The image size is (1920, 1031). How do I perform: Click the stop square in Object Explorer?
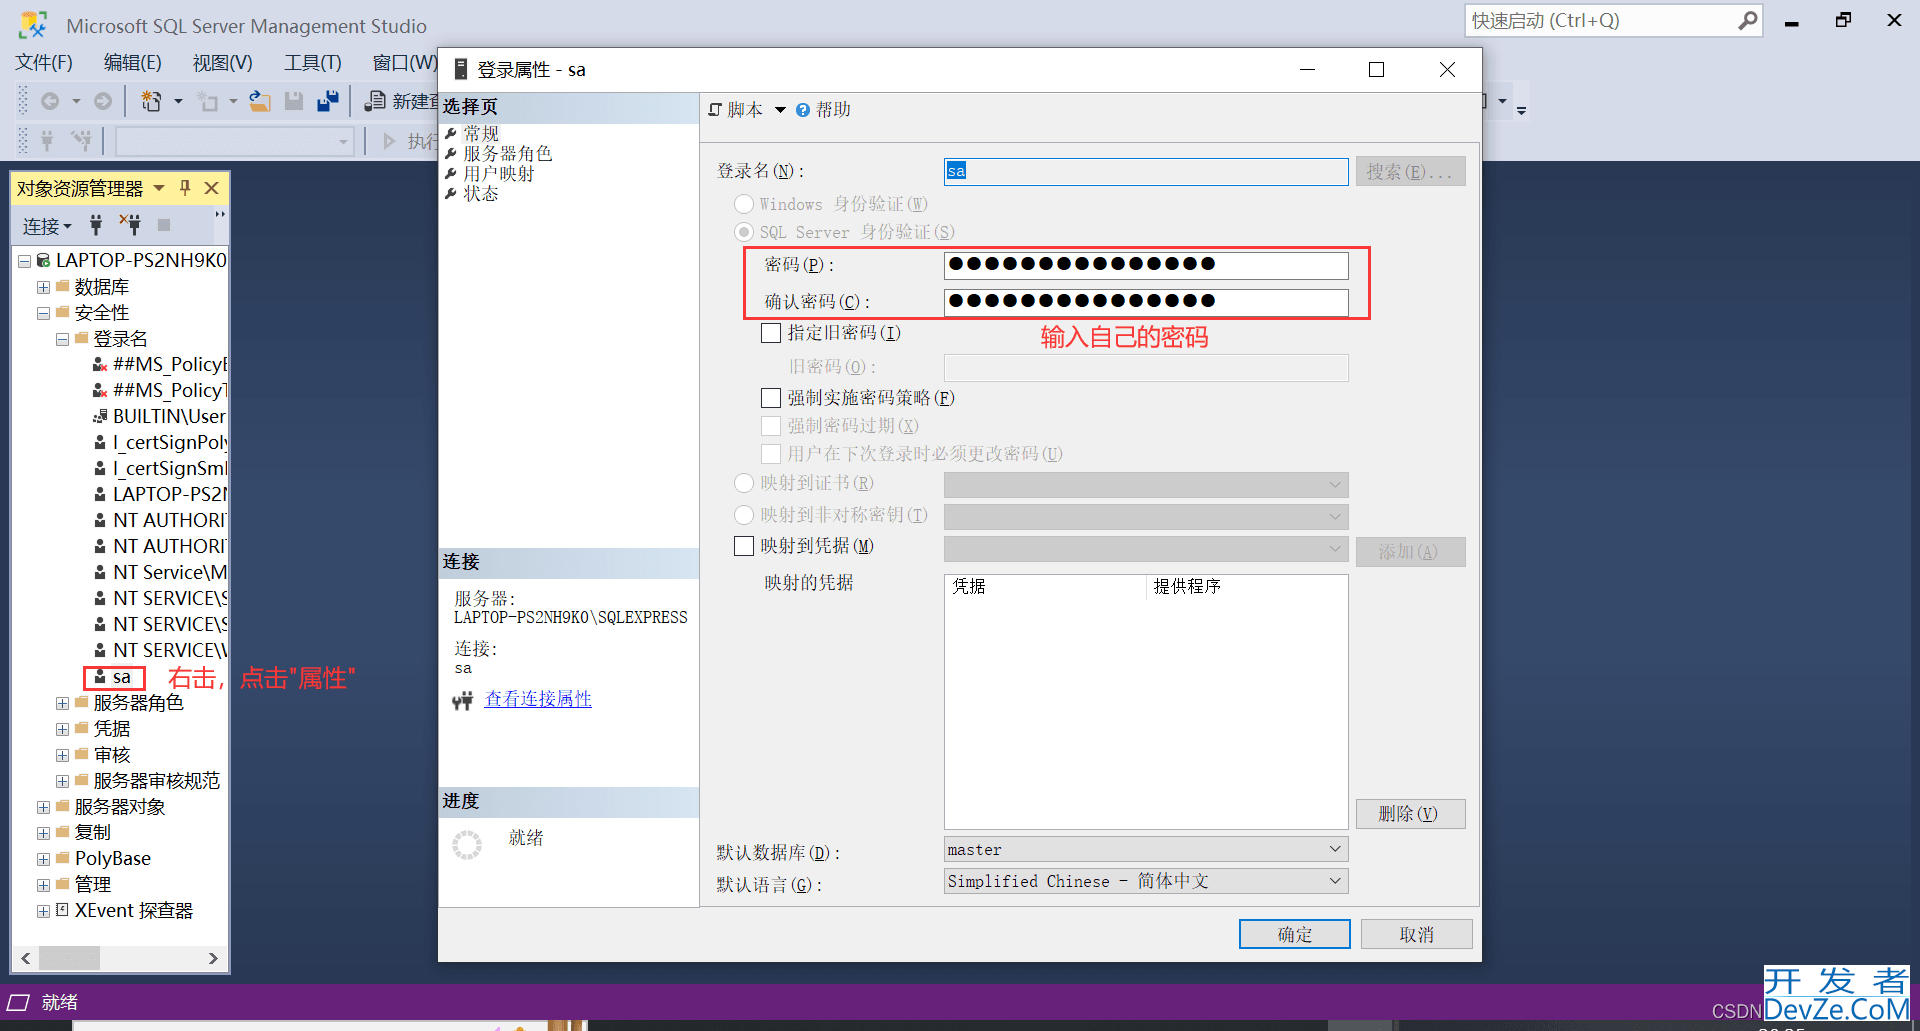tap(164, 226)
